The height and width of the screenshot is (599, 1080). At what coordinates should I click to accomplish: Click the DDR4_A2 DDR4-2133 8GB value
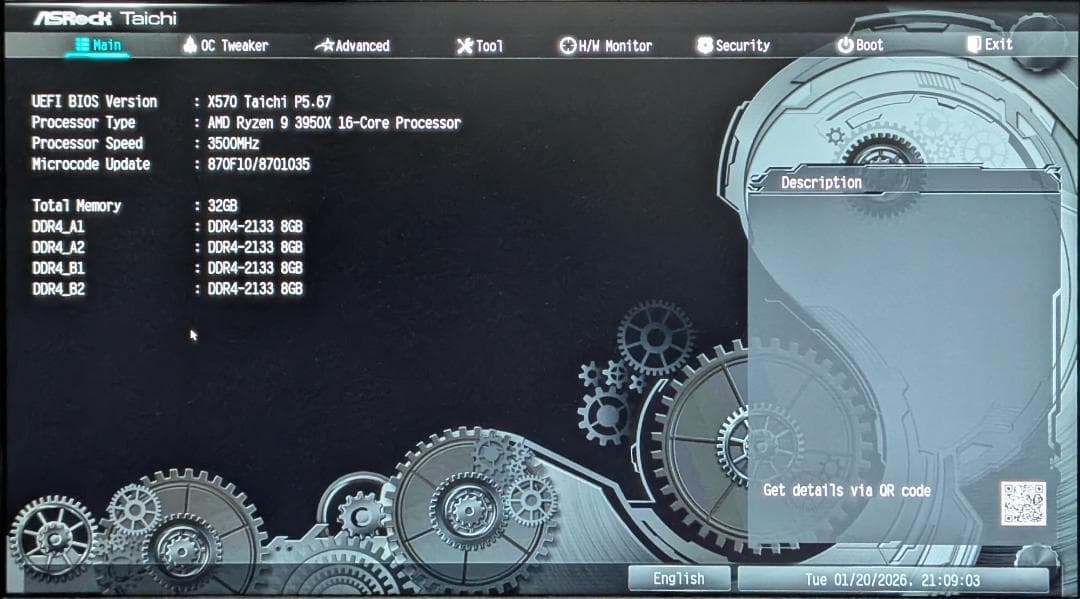point(255,247)
